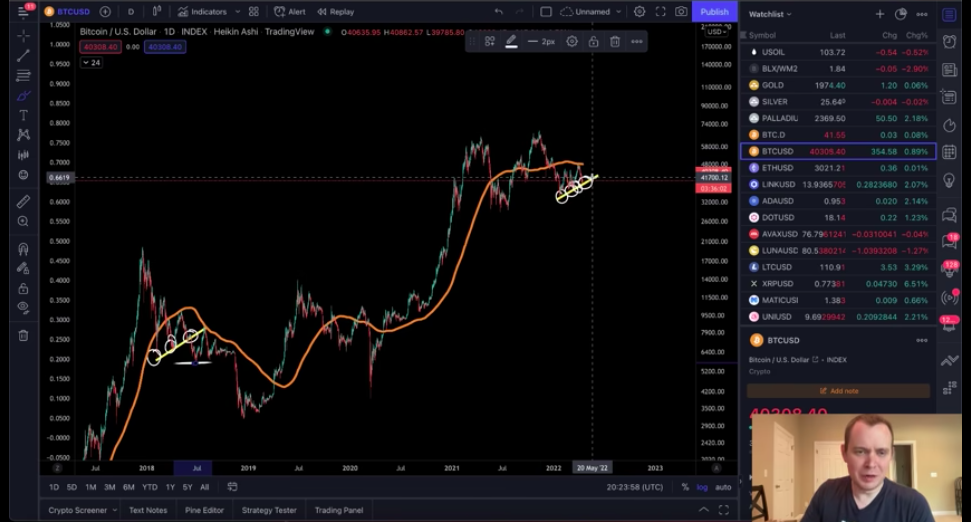The width and height of the screenshot is (971, 522).
Task: Select ETHUSD in the watchlist
Action: pyautogui.click(x=838, y=168)
